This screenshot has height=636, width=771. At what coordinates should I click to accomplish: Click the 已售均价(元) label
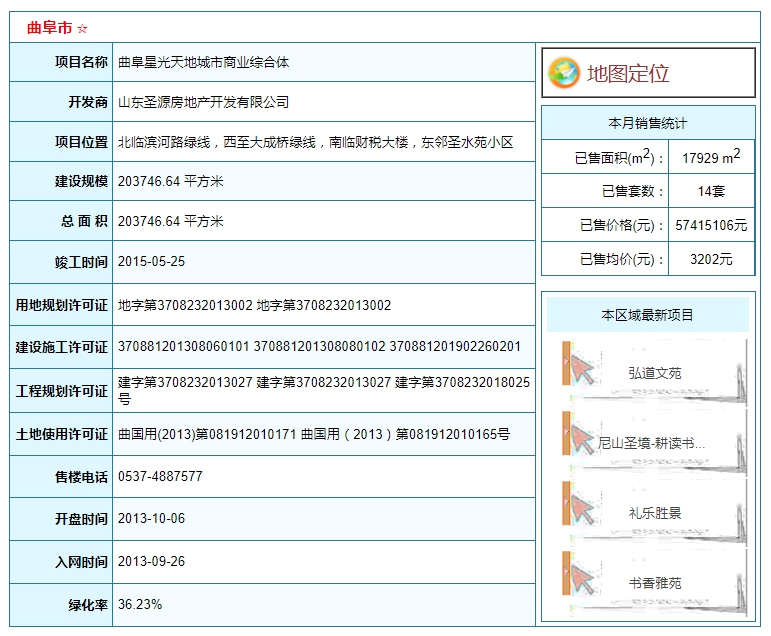(x=622, y=259)
